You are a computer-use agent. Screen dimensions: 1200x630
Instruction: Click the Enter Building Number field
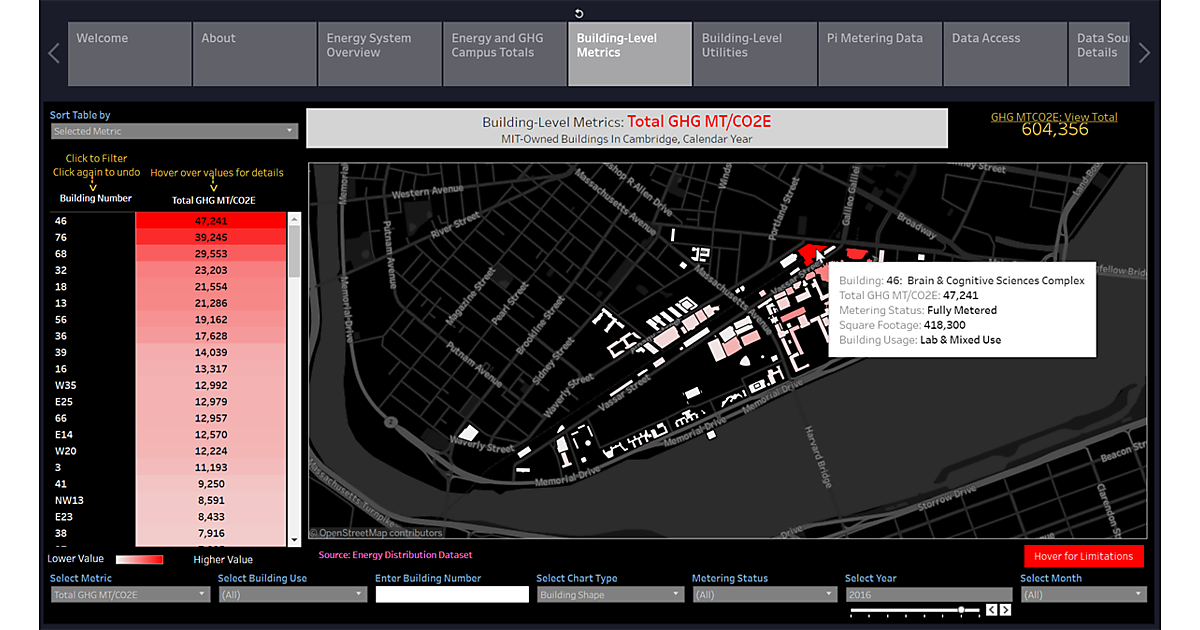(x=452, y=594)
